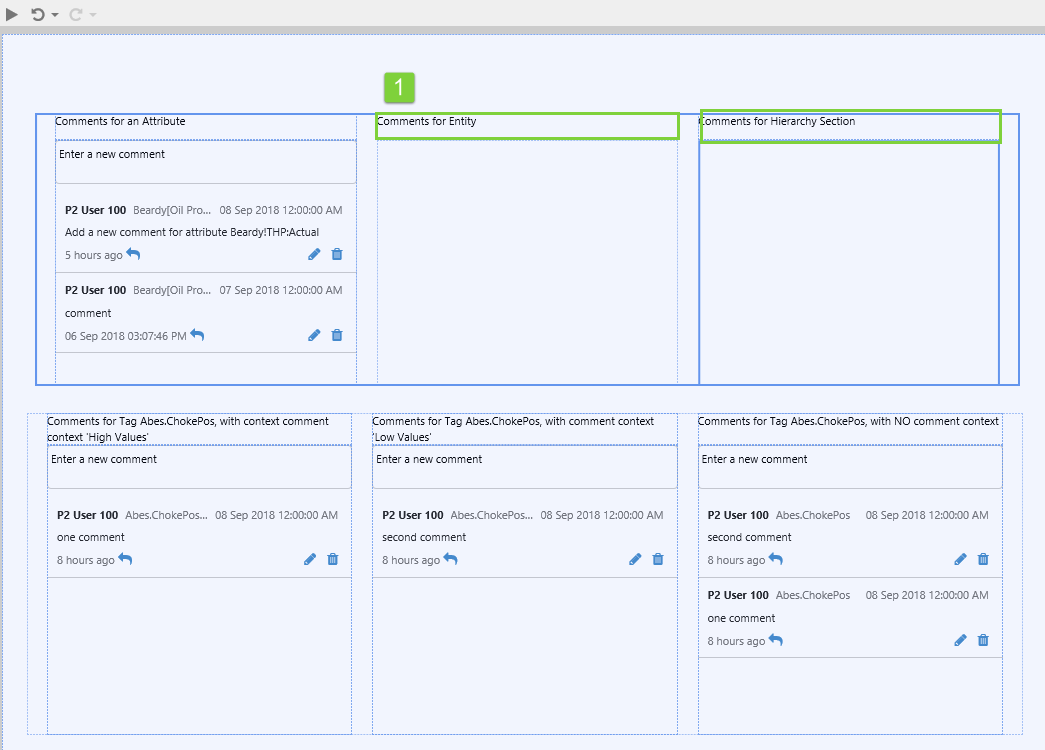1045x750 pixels.
Task: Click the Undo arrow icon
Action: point(38,14)
